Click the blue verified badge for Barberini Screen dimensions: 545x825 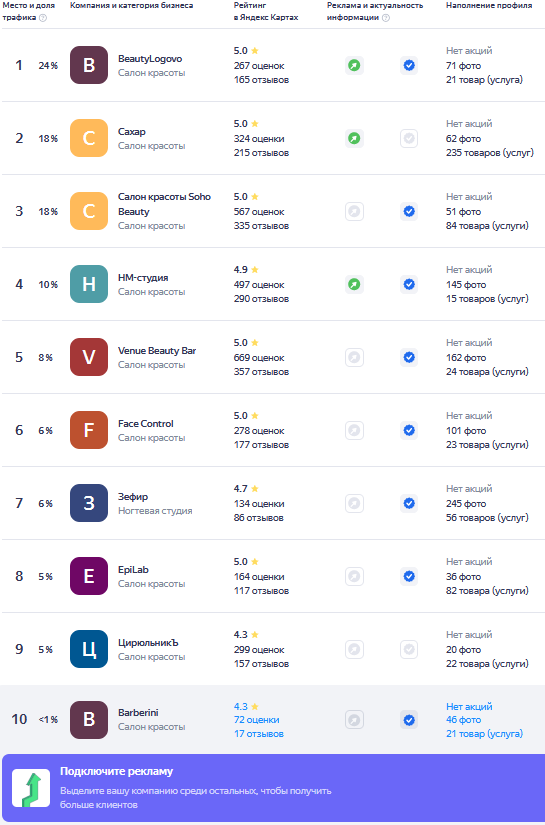click(409, 720)
